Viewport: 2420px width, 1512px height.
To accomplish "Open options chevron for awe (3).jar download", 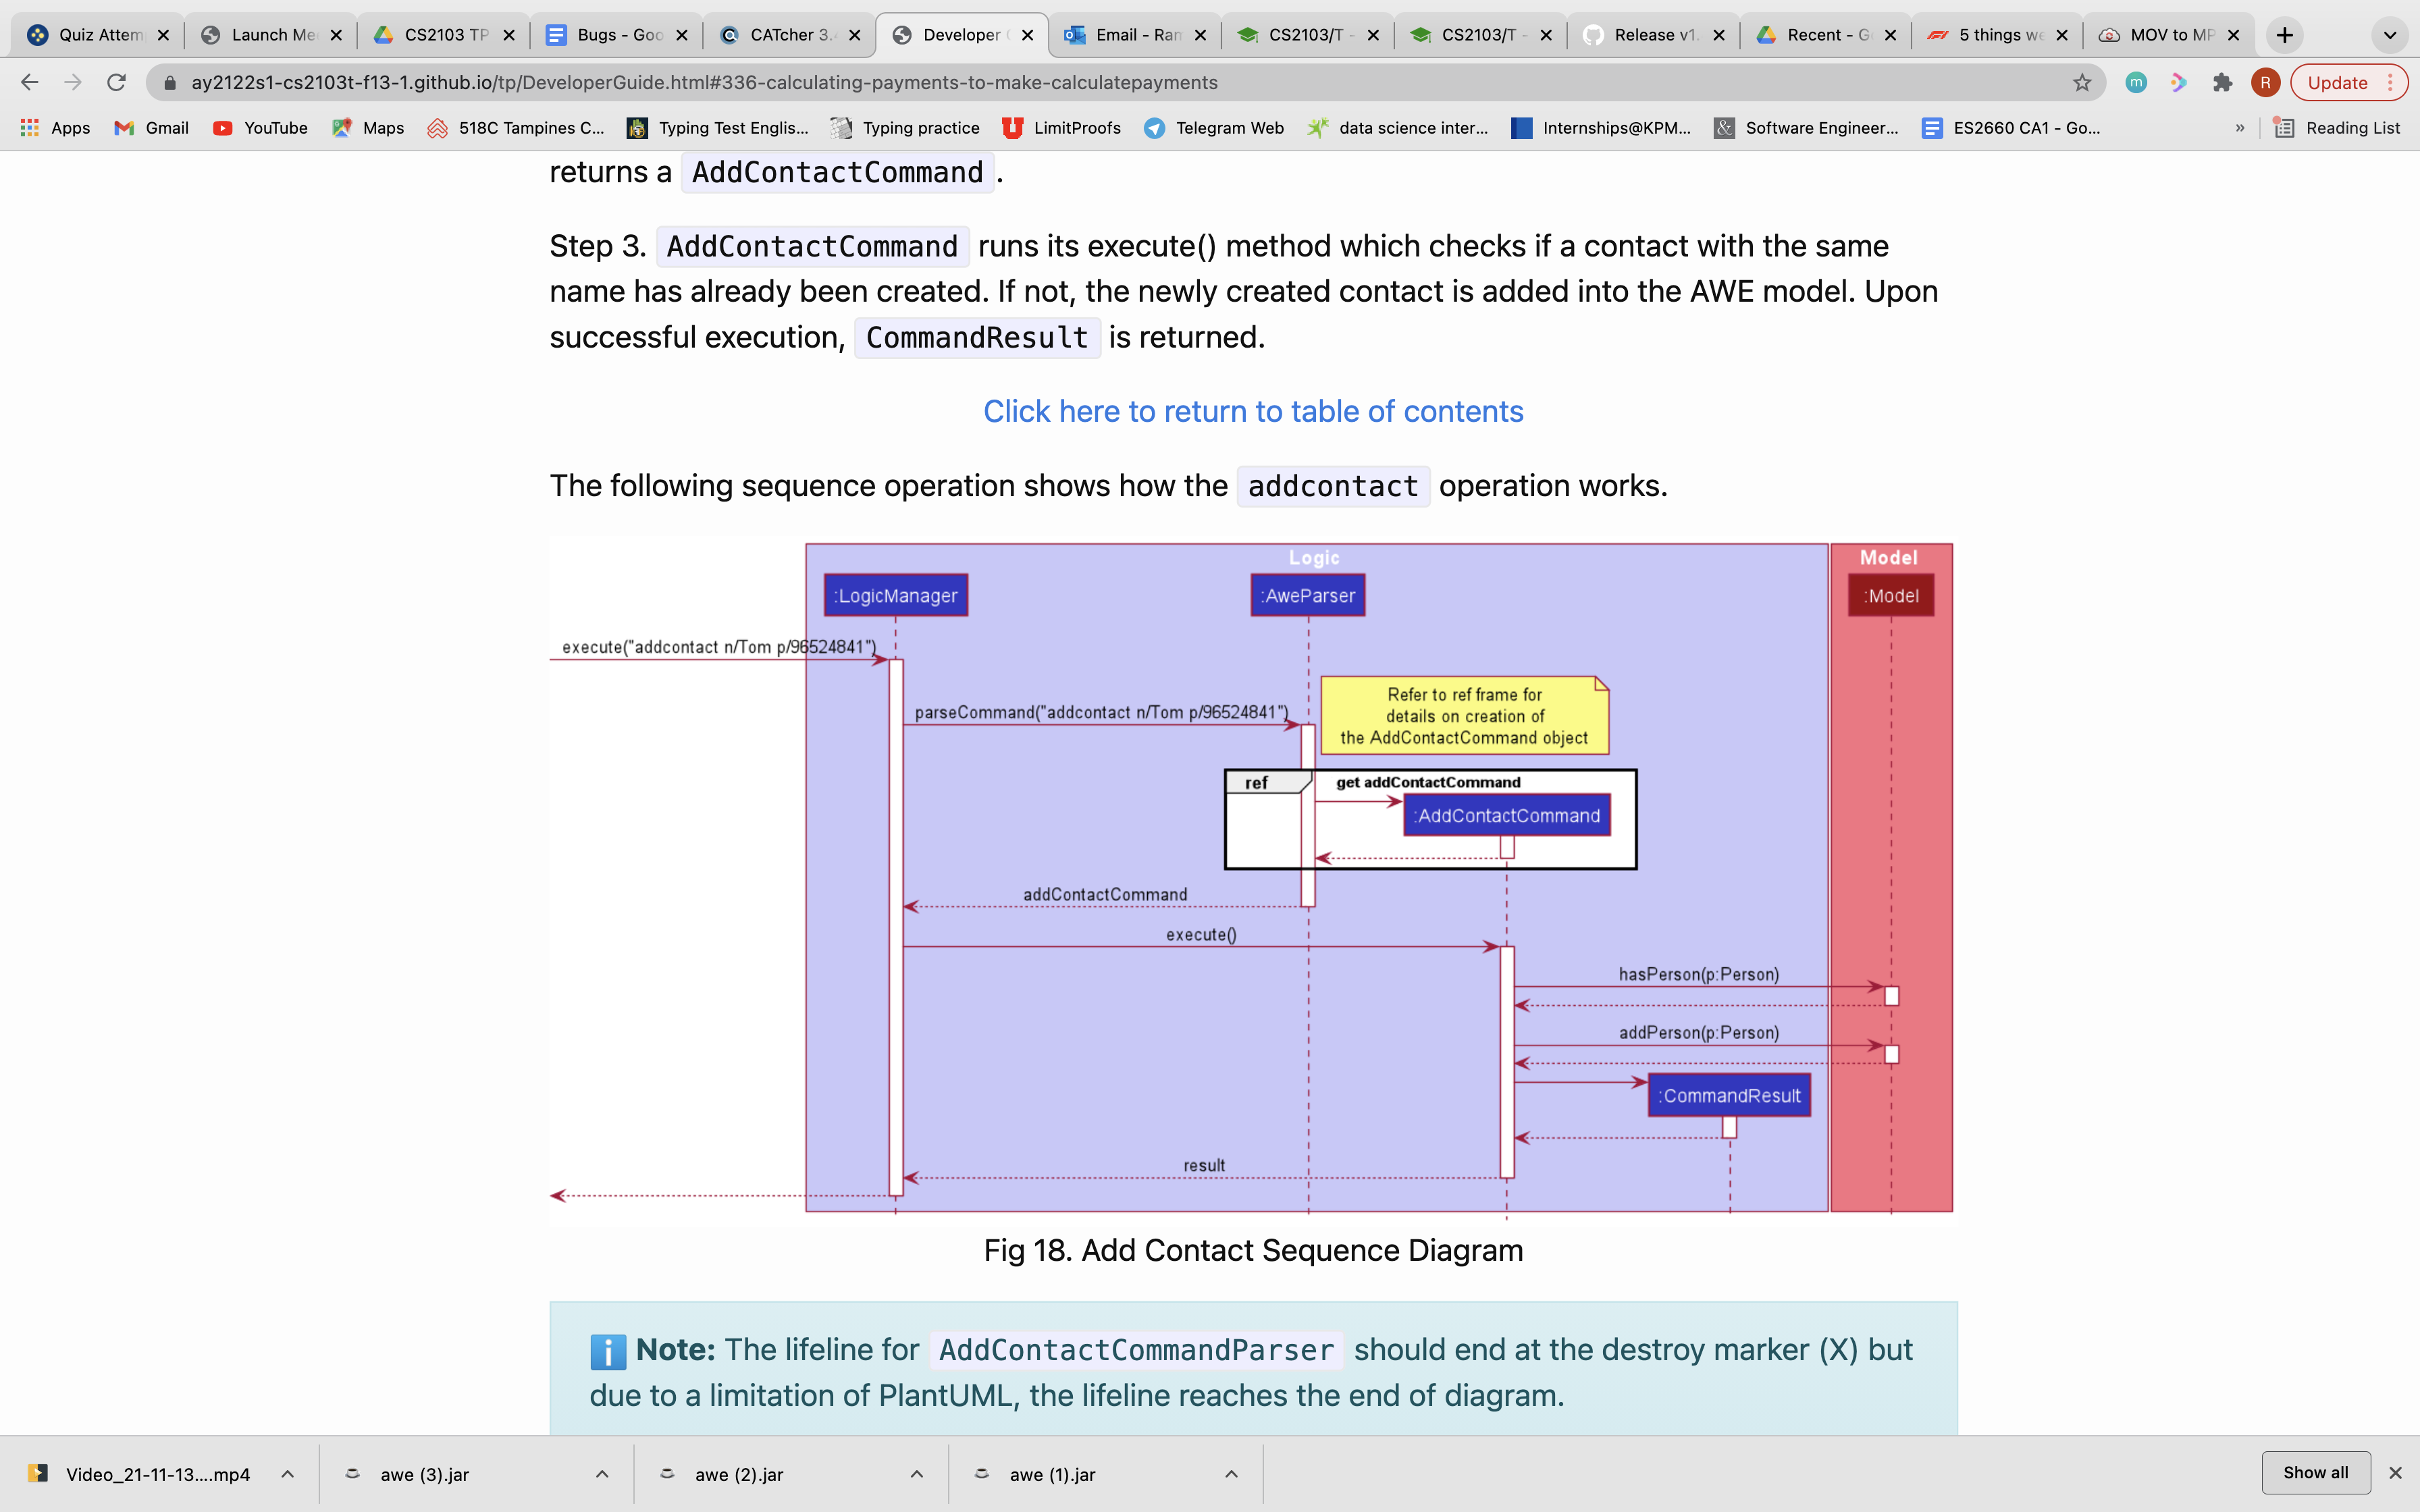I will pyautogui.click(x=602, y=1474).
